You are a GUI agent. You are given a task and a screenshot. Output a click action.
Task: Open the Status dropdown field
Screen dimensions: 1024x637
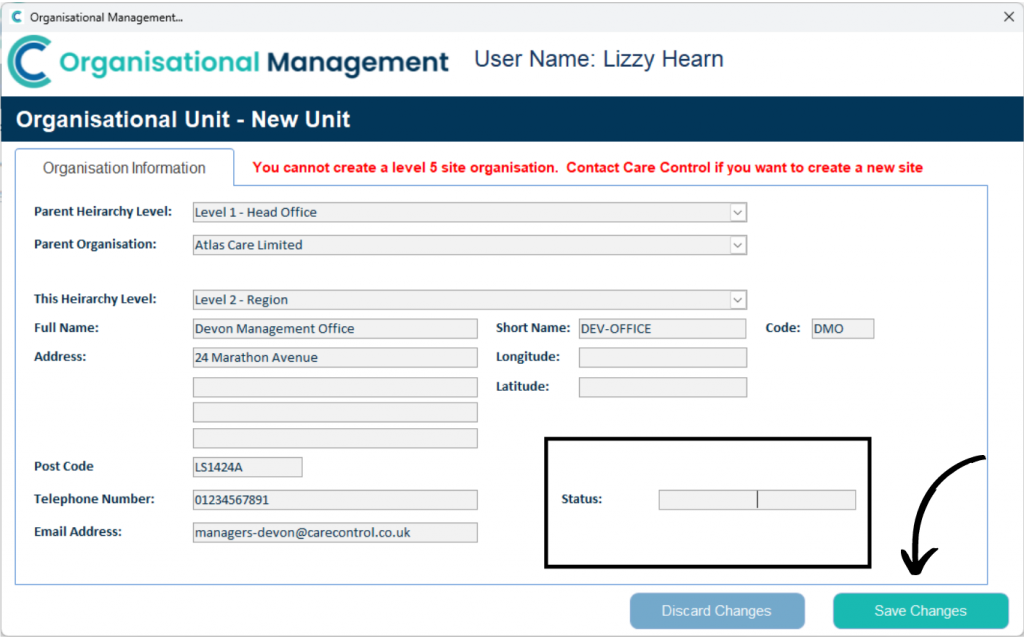coord(757,500)
